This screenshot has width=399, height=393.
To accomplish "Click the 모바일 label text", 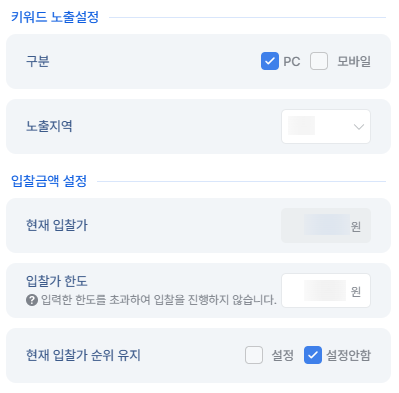I will coord(354,61).
